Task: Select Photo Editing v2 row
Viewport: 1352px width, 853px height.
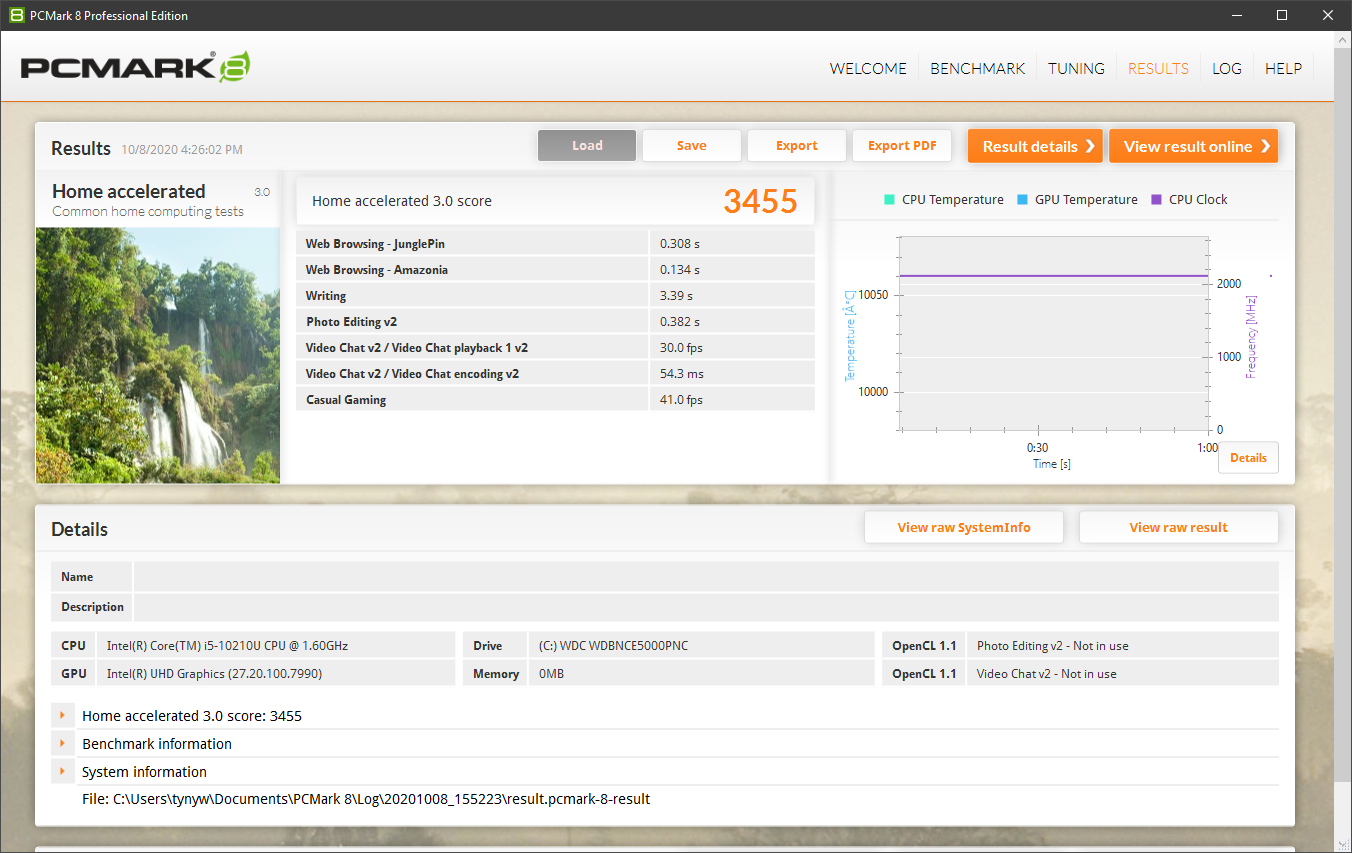Action: (556, 321)
